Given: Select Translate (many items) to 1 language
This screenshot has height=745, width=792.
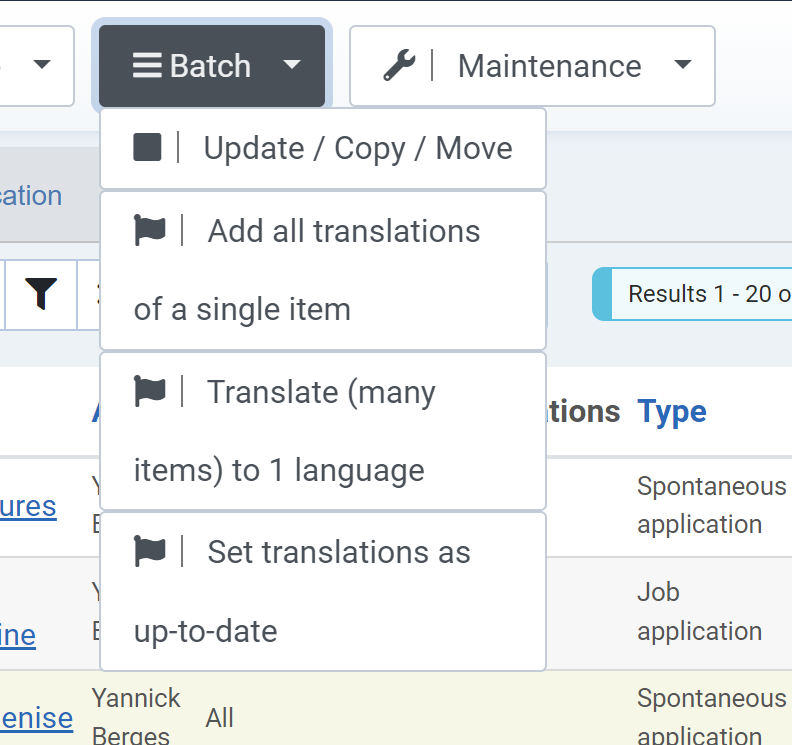Looking at the screenshot, I should pyautogui.click(x=323, y=431).
